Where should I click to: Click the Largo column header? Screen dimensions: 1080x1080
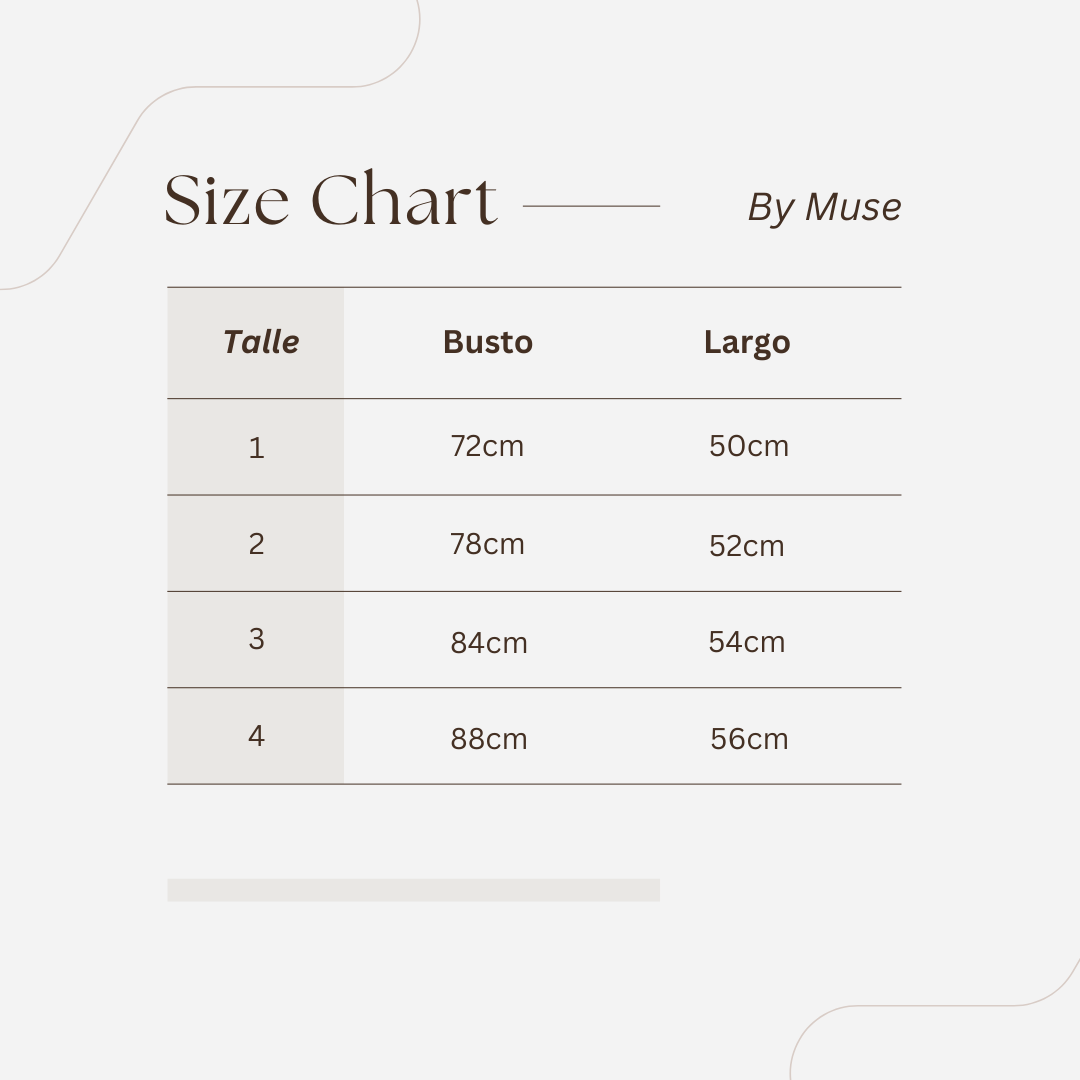pos(747,343)
